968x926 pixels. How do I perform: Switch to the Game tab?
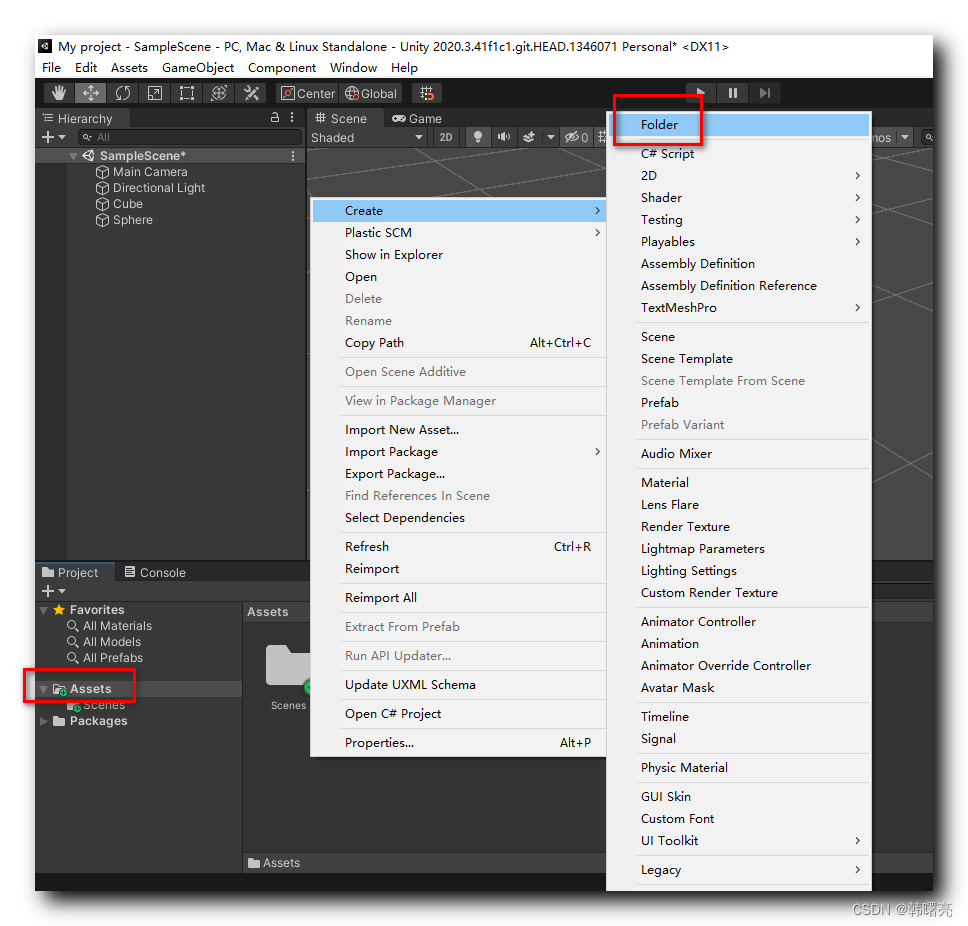click(417, 119)
